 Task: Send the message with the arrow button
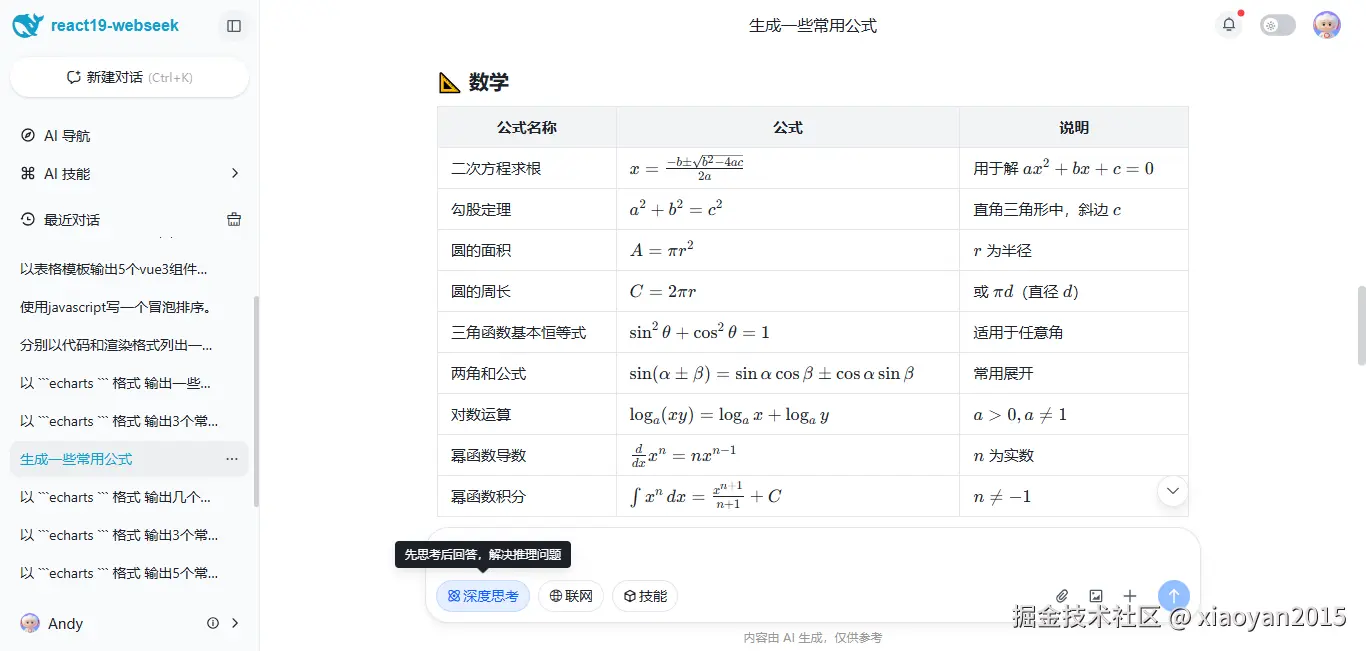[1174, 596]
